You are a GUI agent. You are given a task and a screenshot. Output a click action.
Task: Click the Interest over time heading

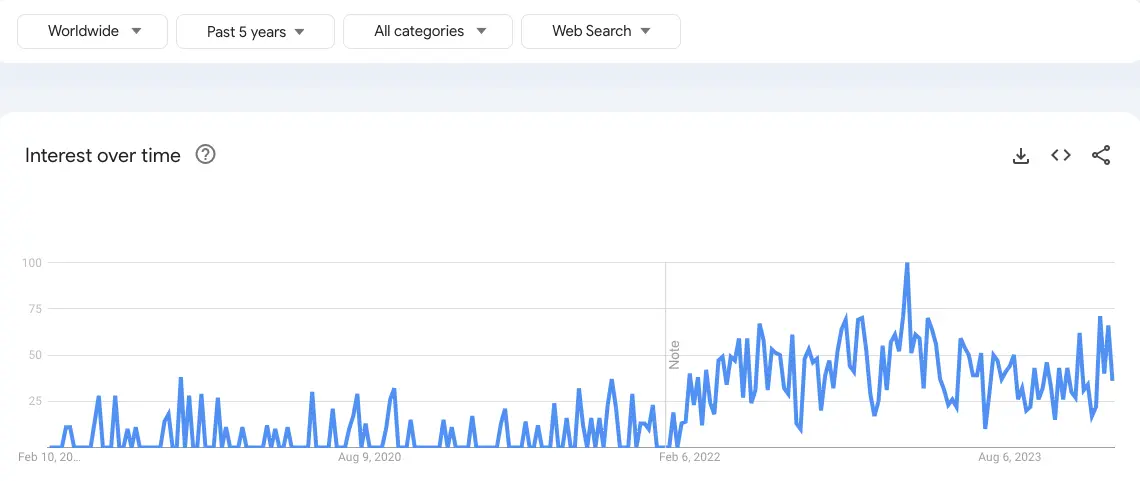[103, 155]
